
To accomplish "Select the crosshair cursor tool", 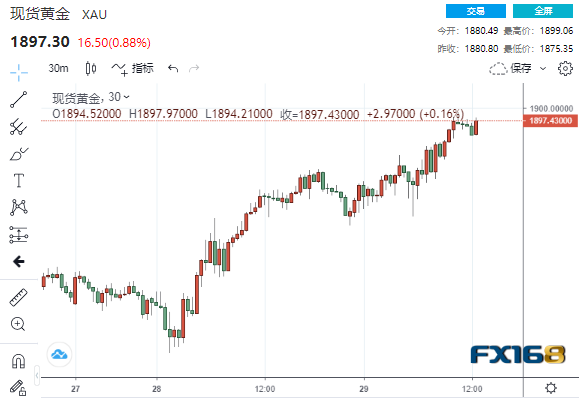I will pos(18,72).
